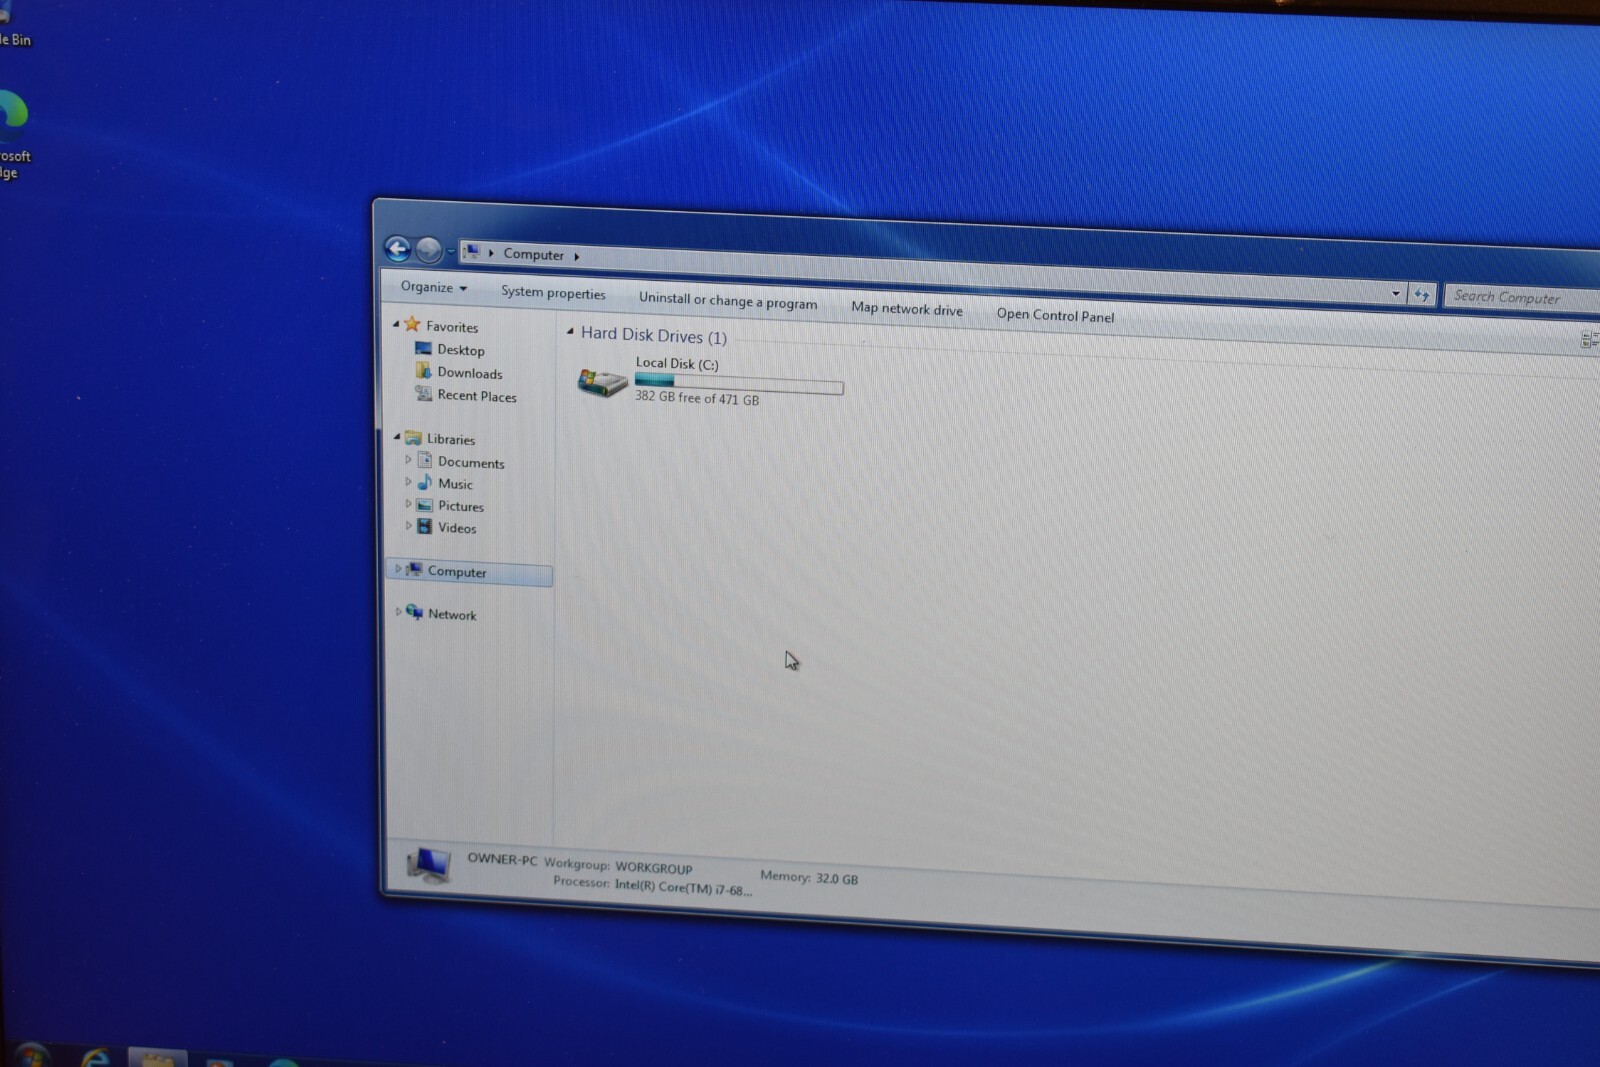Select Libraries in the navigation pane
1600x1067 pixels.
(451, 439)
